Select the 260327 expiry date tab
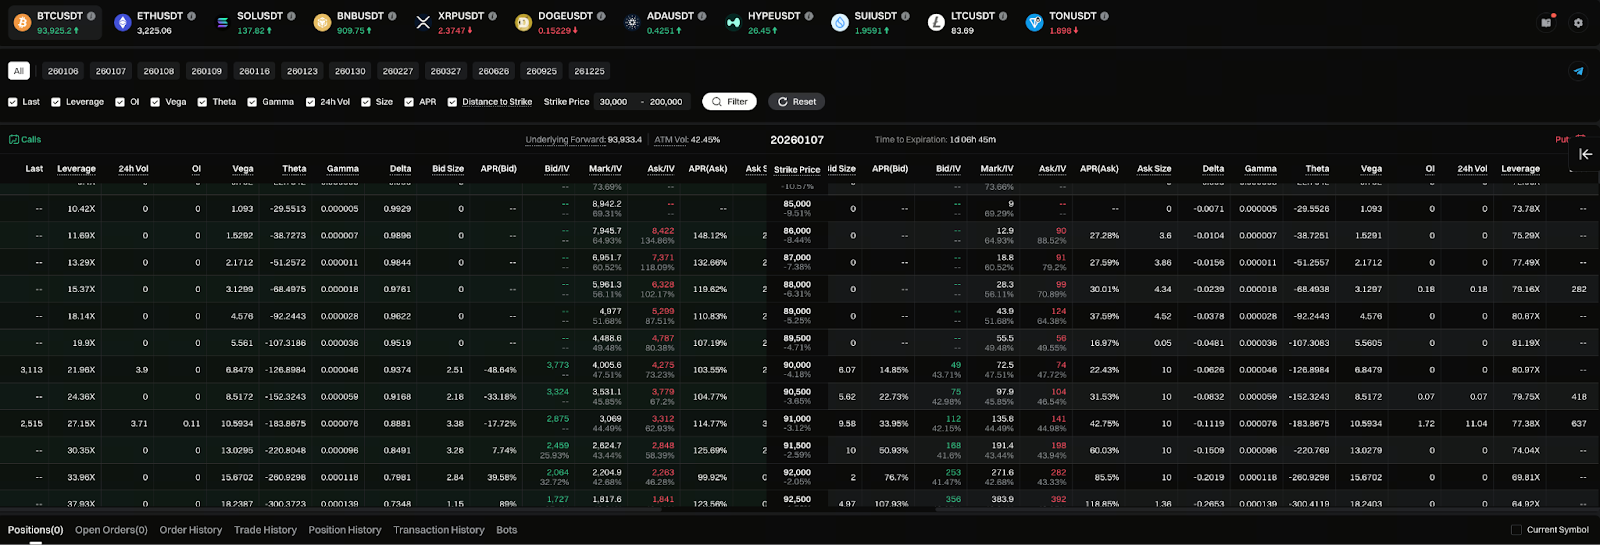1600x545 pixels. click(446, 71)
